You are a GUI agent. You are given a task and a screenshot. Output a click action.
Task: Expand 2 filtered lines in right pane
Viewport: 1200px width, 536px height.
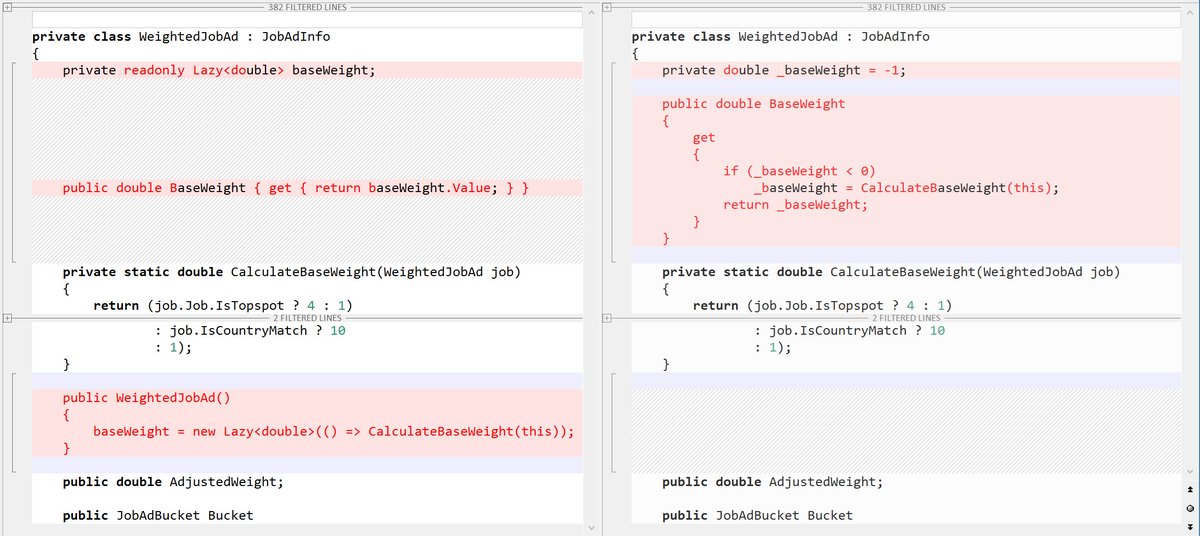(x=607, y=317)
